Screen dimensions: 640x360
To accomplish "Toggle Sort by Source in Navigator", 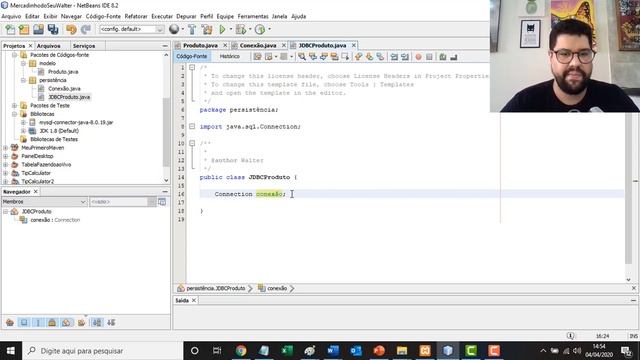I will tap(111, 322).
